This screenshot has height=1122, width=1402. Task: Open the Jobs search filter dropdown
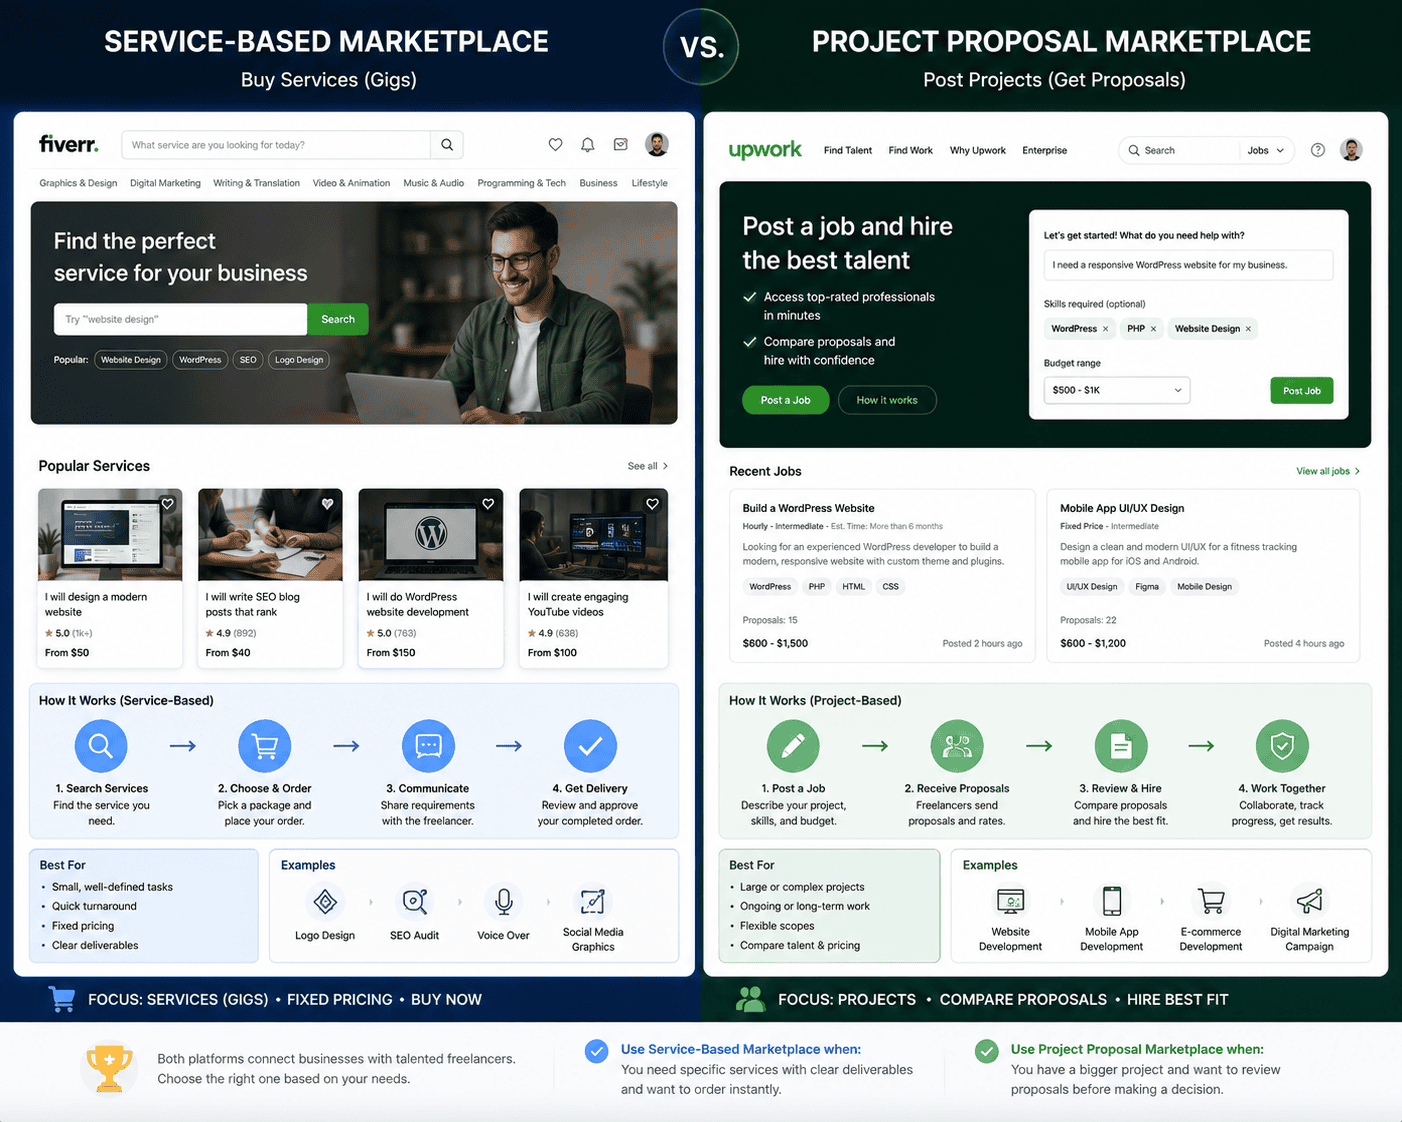tap(1266, 150)
